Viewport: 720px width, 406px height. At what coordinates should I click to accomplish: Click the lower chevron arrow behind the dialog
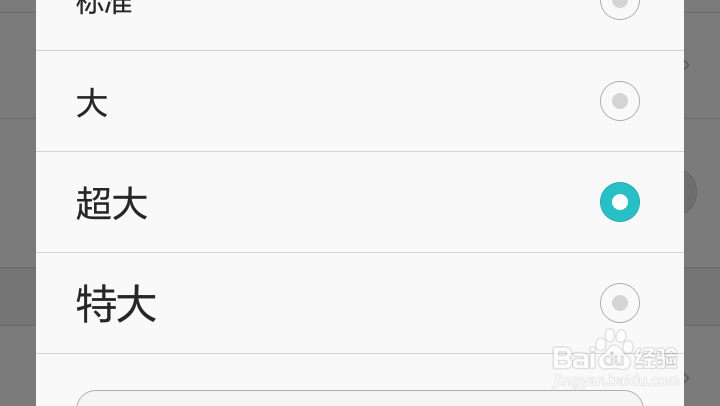[687, 378]
